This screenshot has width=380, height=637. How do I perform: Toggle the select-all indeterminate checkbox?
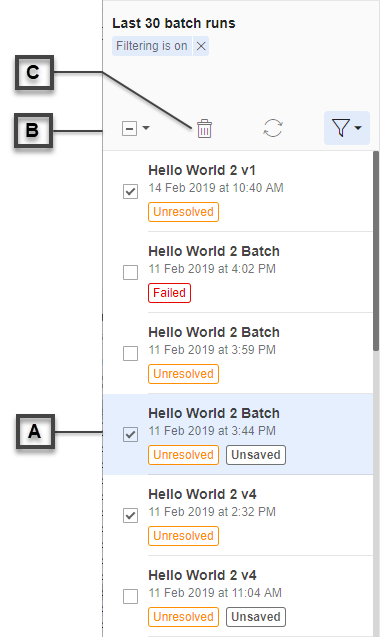129,129
